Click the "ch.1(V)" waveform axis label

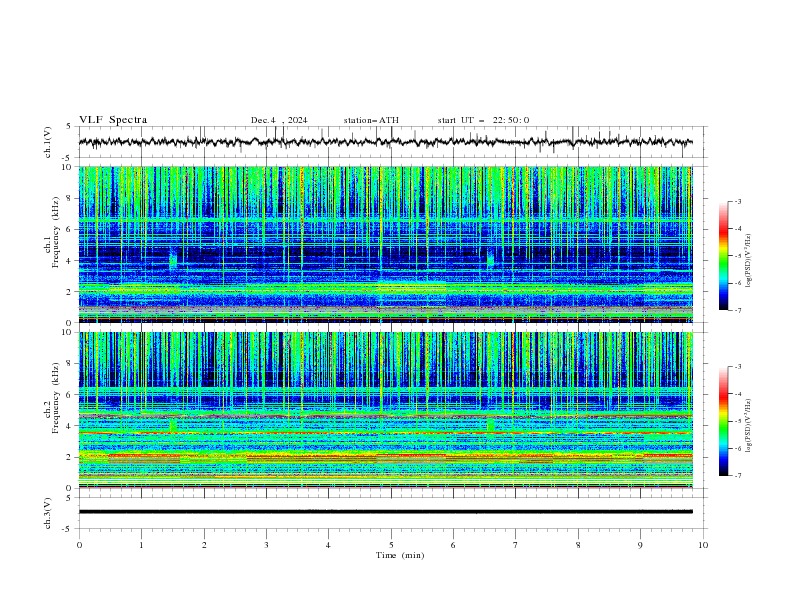pos(48,142)
